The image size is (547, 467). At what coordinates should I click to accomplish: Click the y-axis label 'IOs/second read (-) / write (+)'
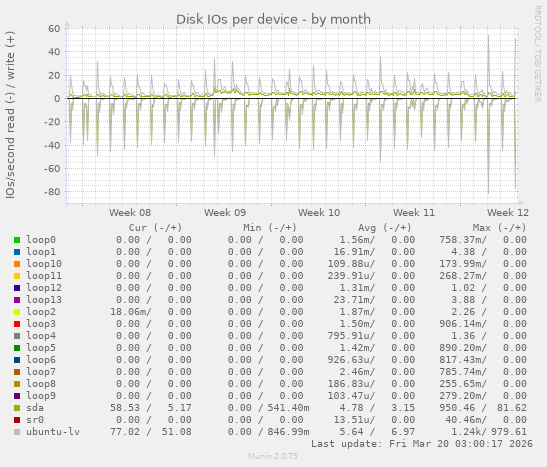click(10, 115)
